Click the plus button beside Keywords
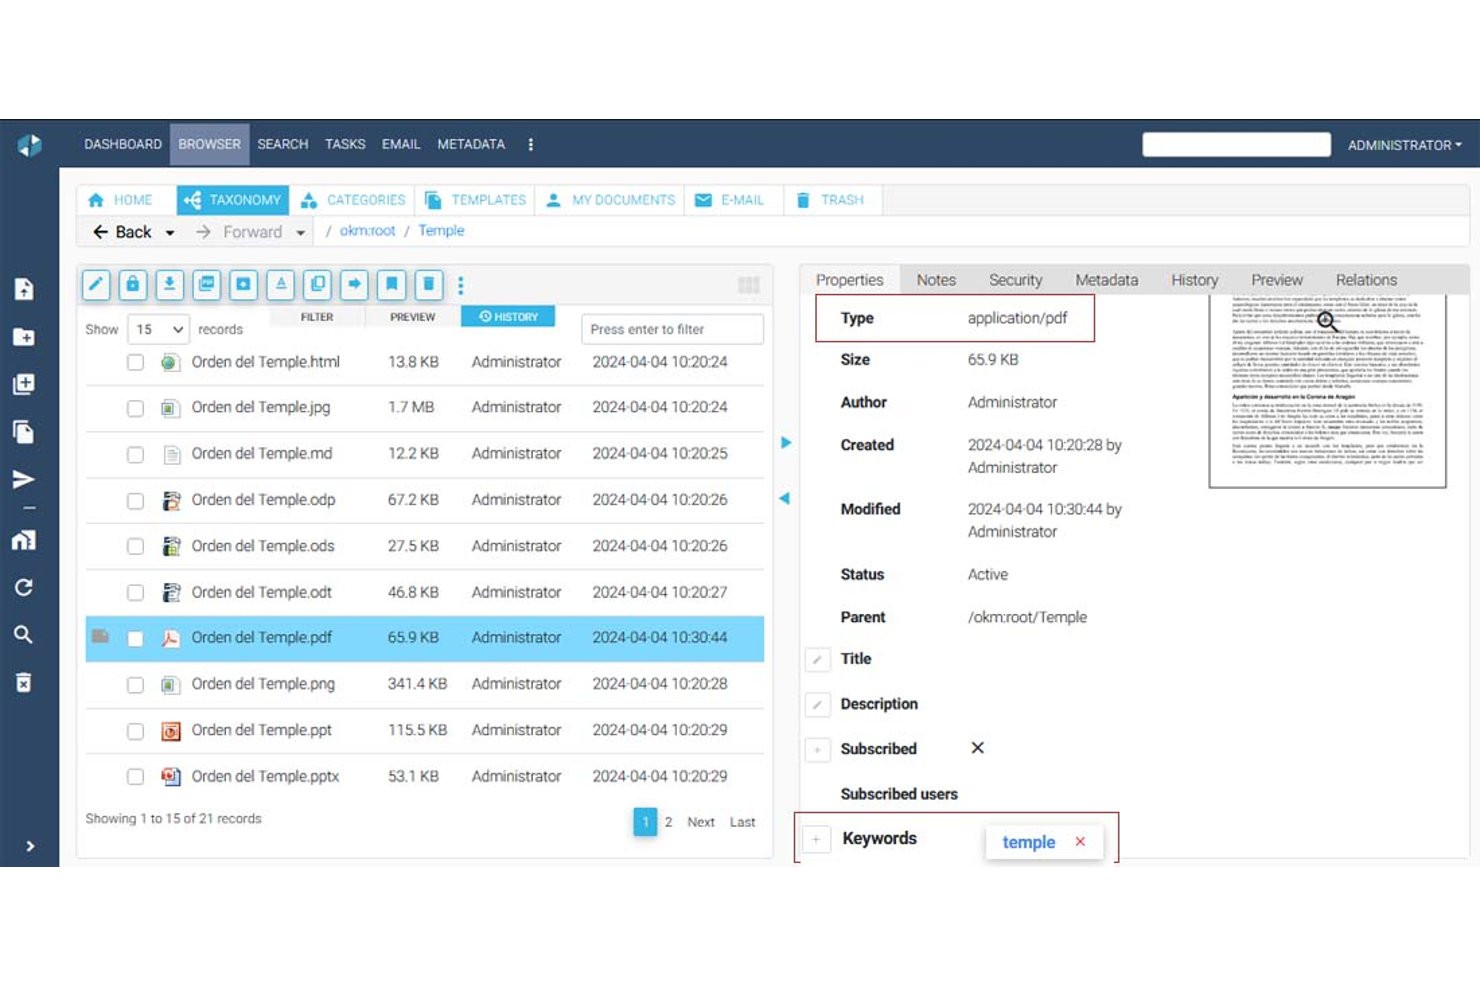The image size is (1480, 987). [x=817, y=839]
